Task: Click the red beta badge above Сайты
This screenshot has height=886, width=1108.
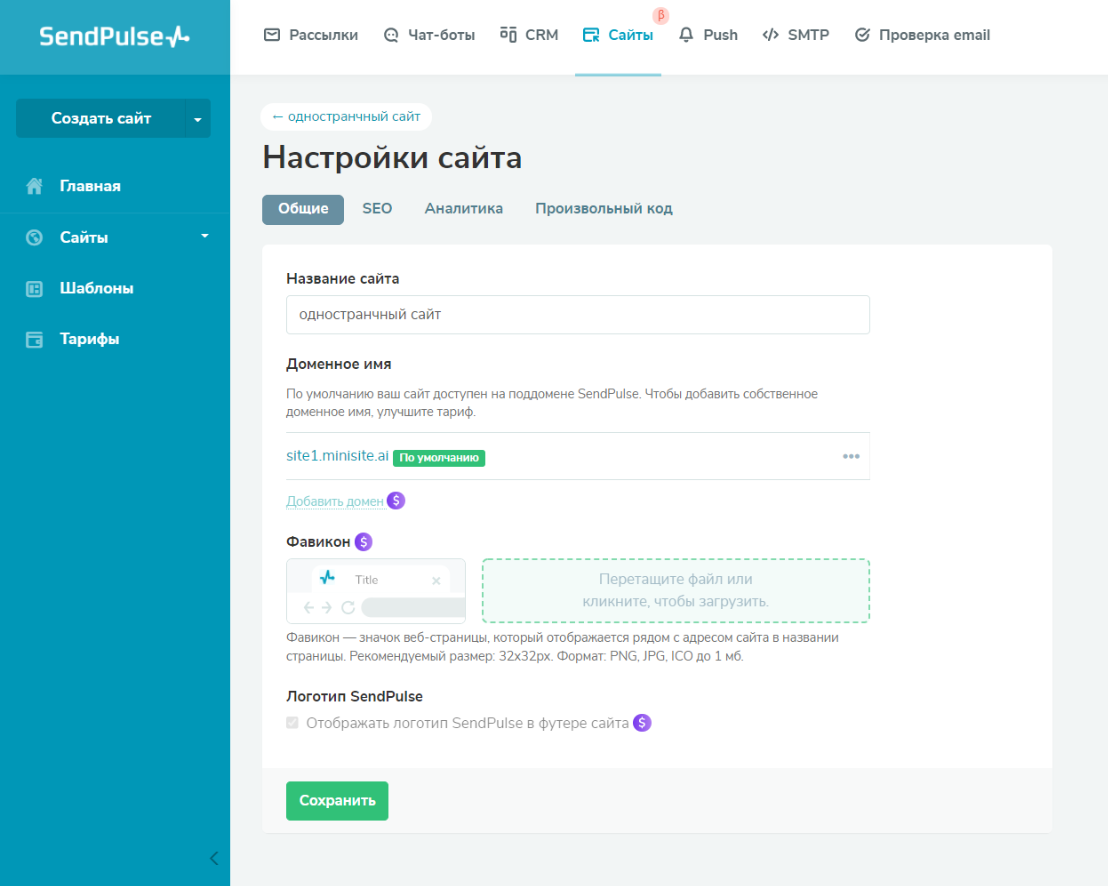Action: 661,15
